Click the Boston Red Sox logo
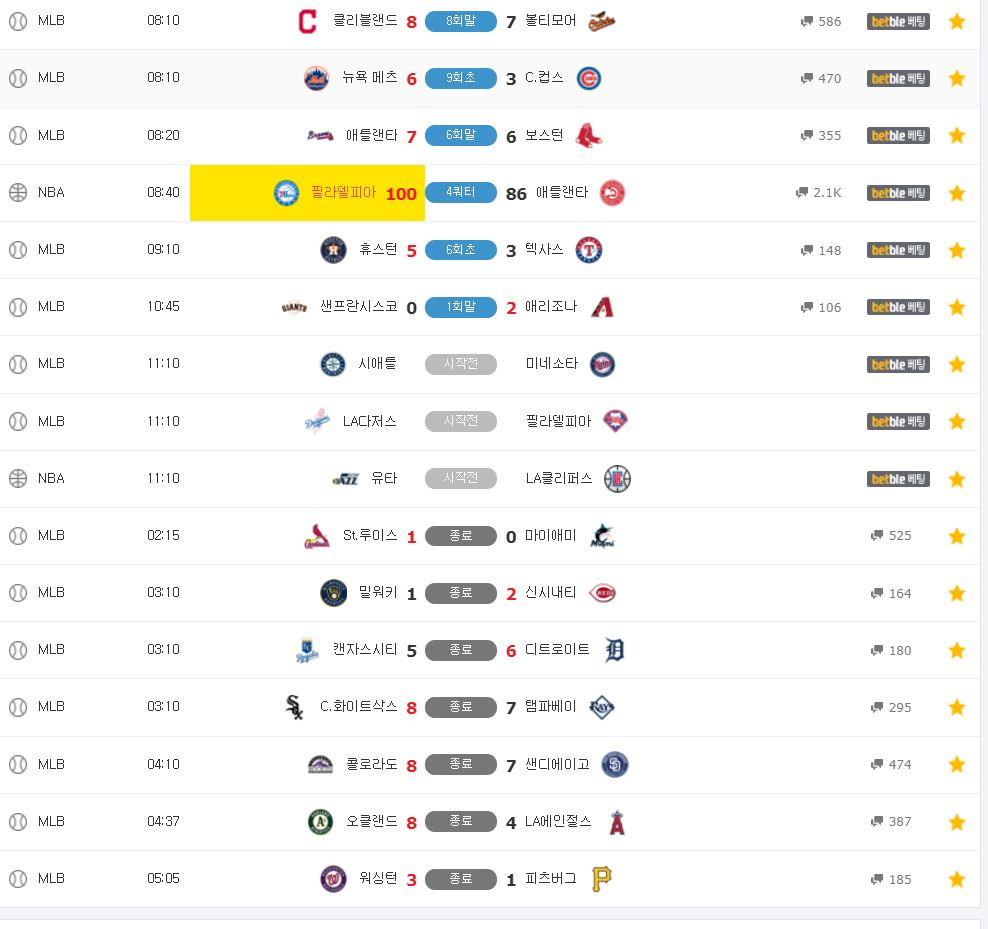This screenshot has width=988, height=929. pyautogui.click(x=589, y=136)
